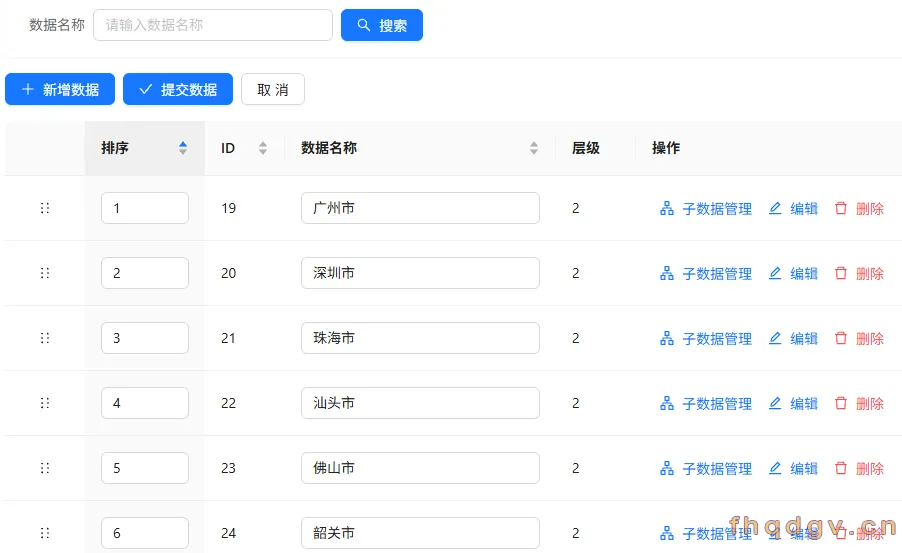Screen dimensions: 902x553
Task: Click the 取消 cancel button
Action: pos(273,89)
